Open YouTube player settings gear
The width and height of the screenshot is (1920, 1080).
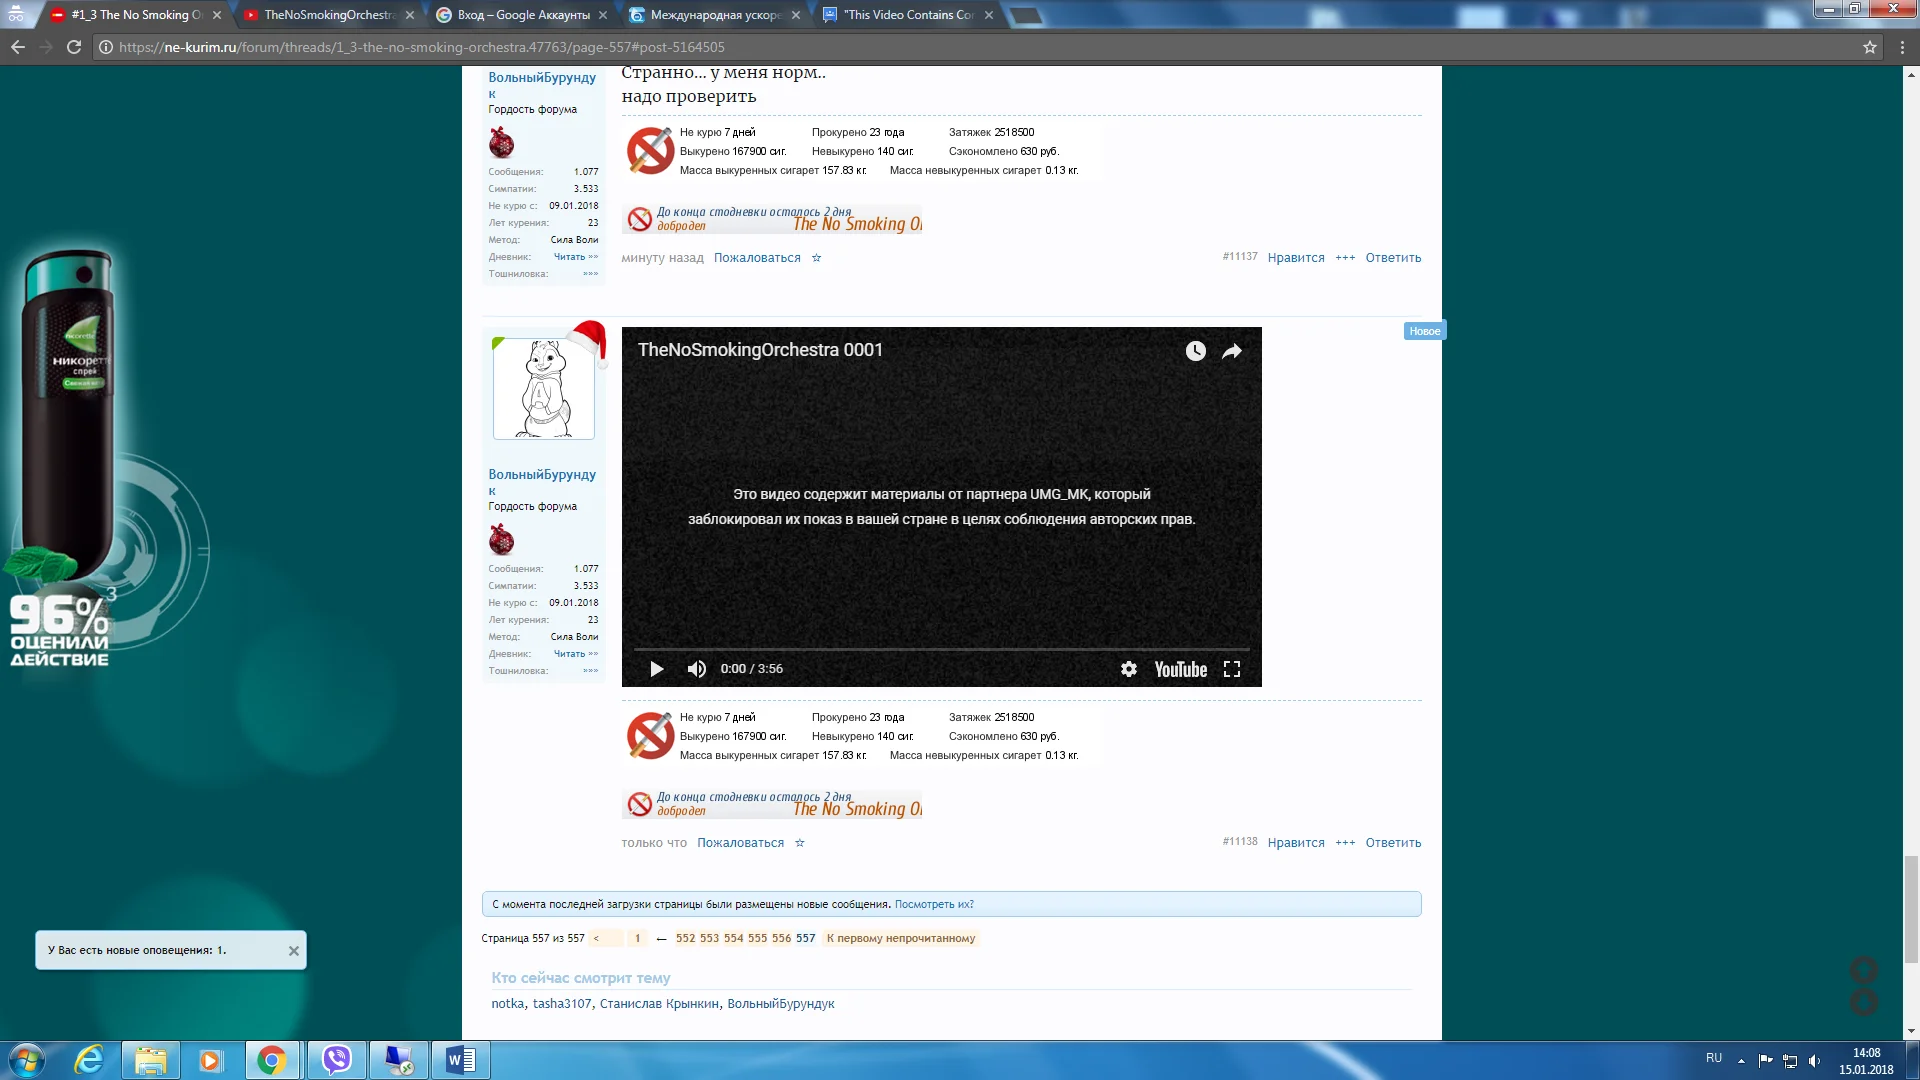[x=1128, y=669]
